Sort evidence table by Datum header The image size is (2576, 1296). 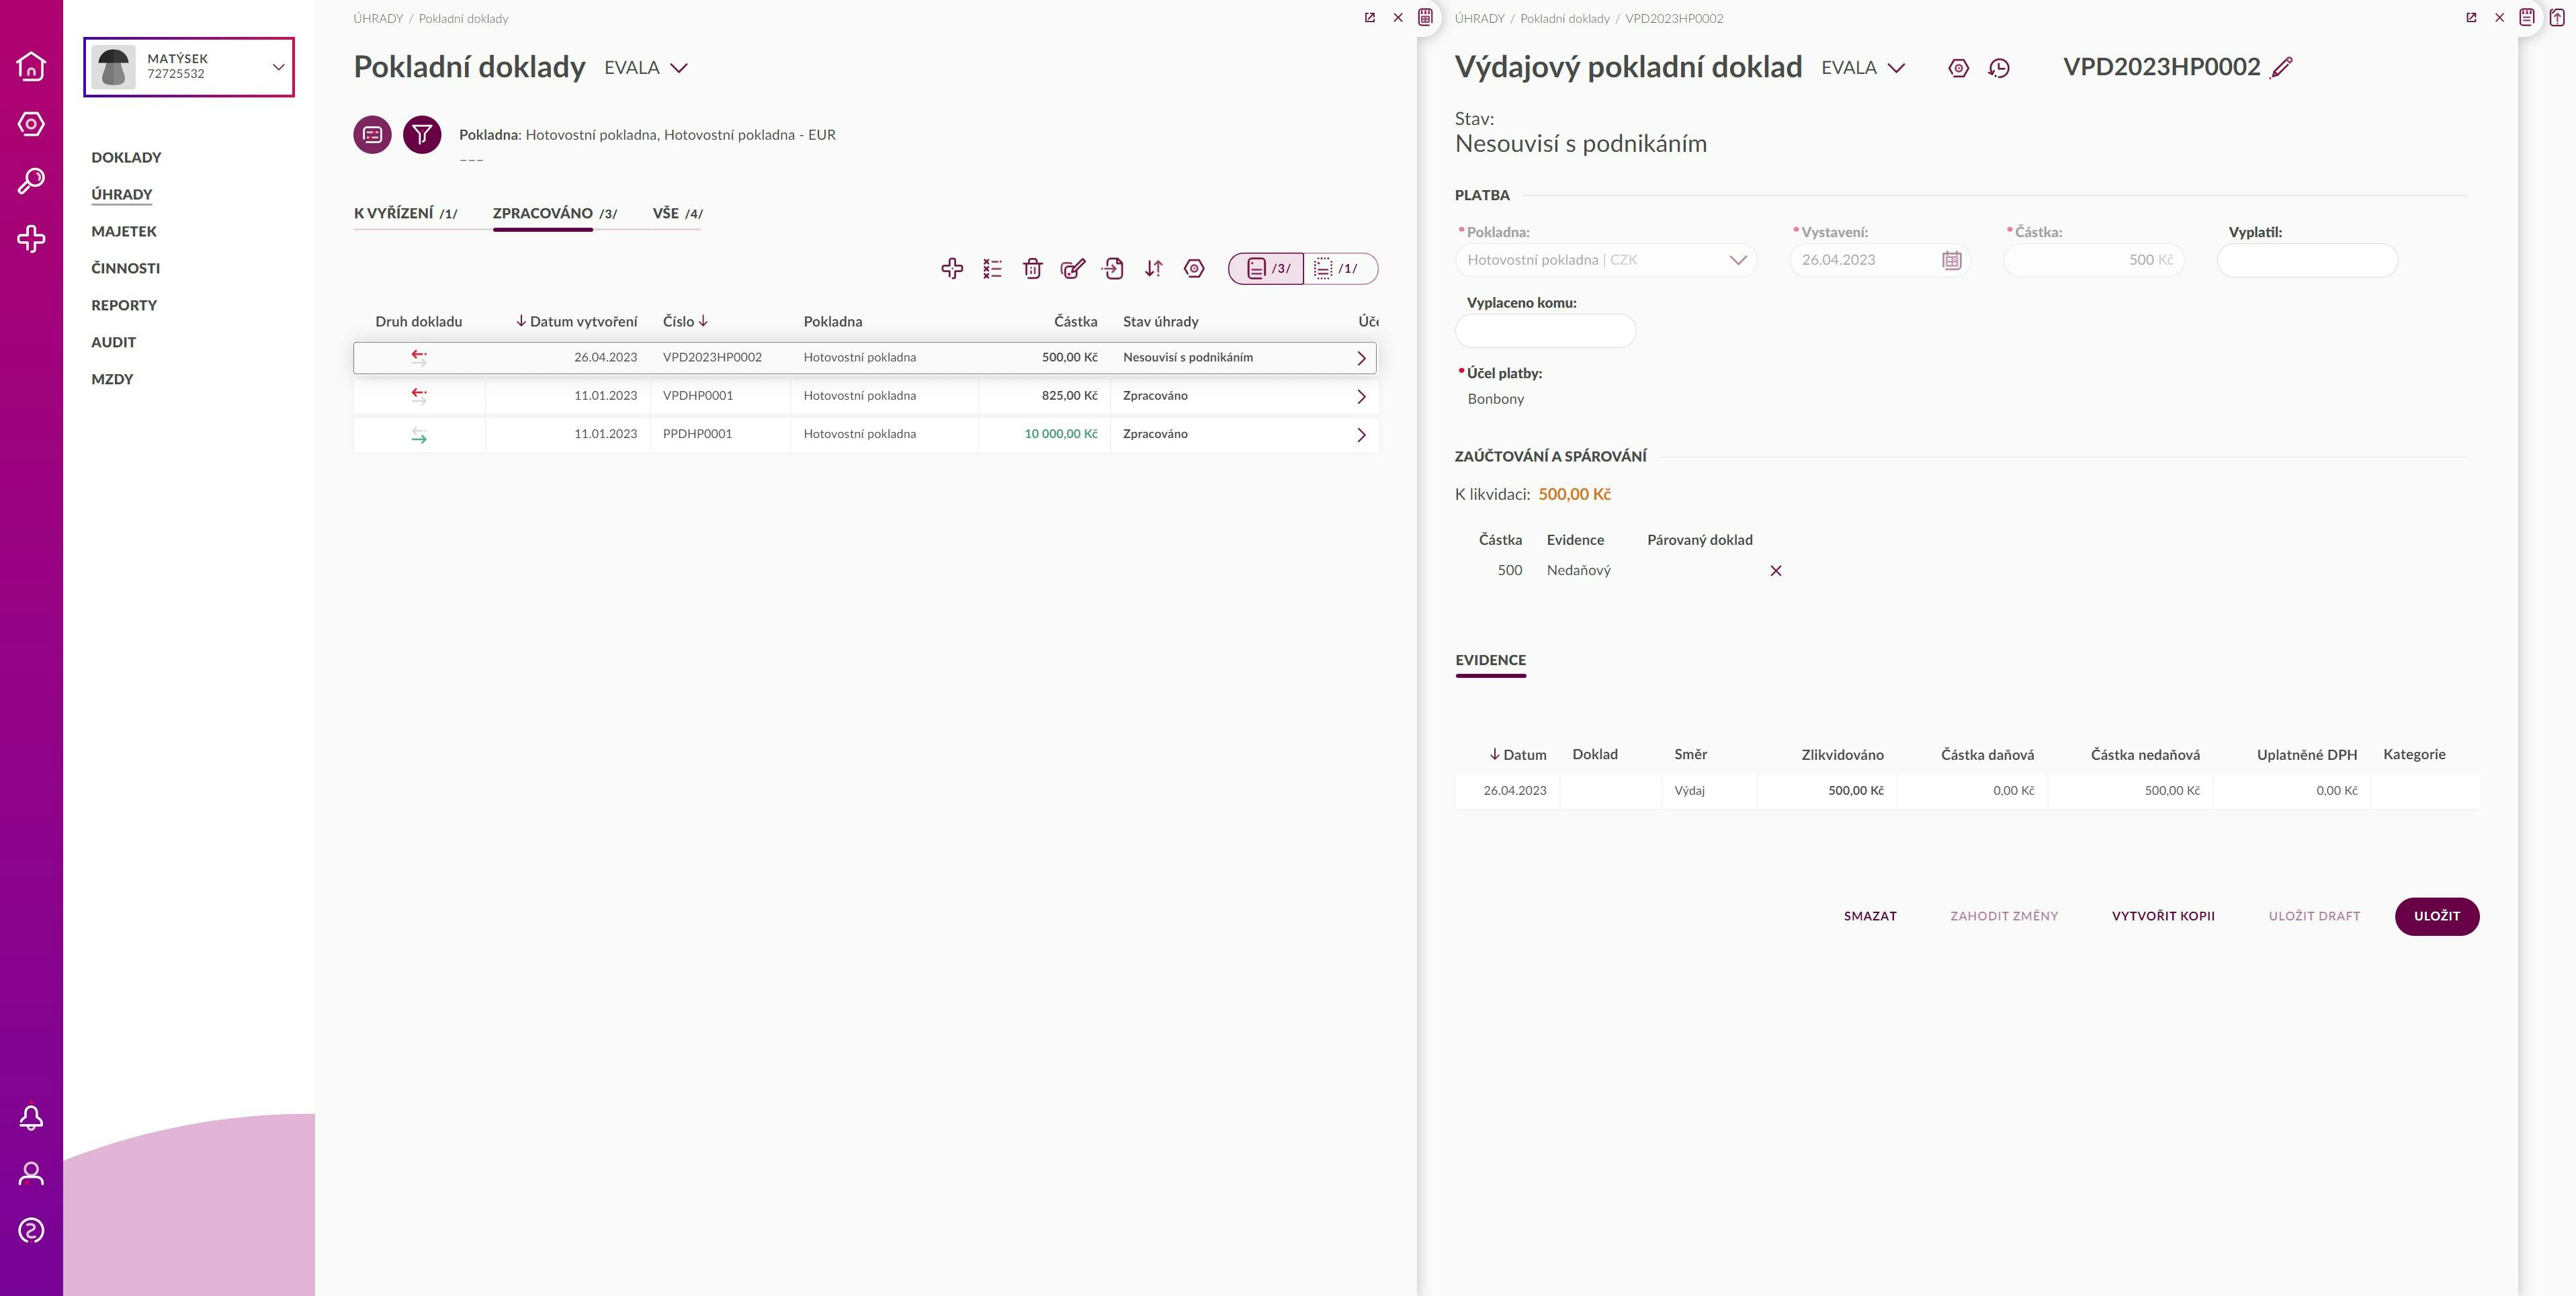(x=1517, y=755)
